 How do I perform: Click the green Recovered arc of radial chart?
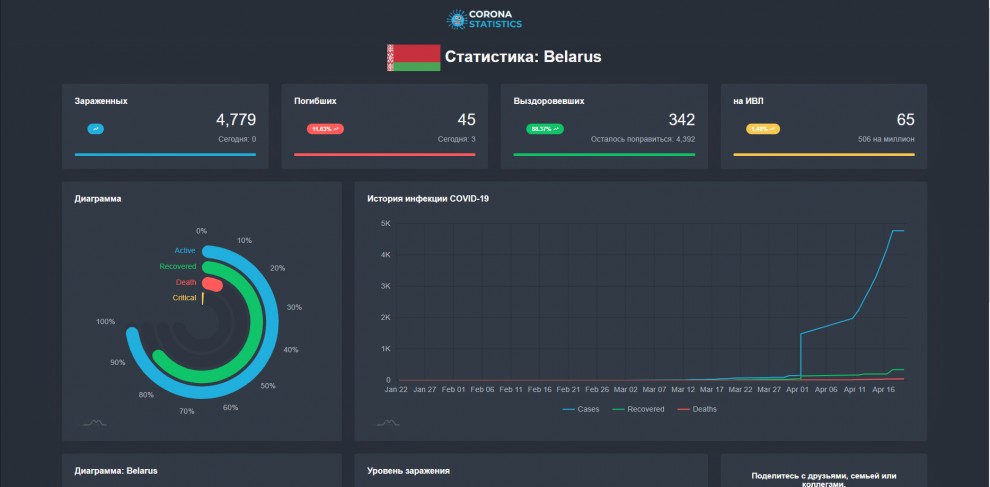(x=256, y=321)
